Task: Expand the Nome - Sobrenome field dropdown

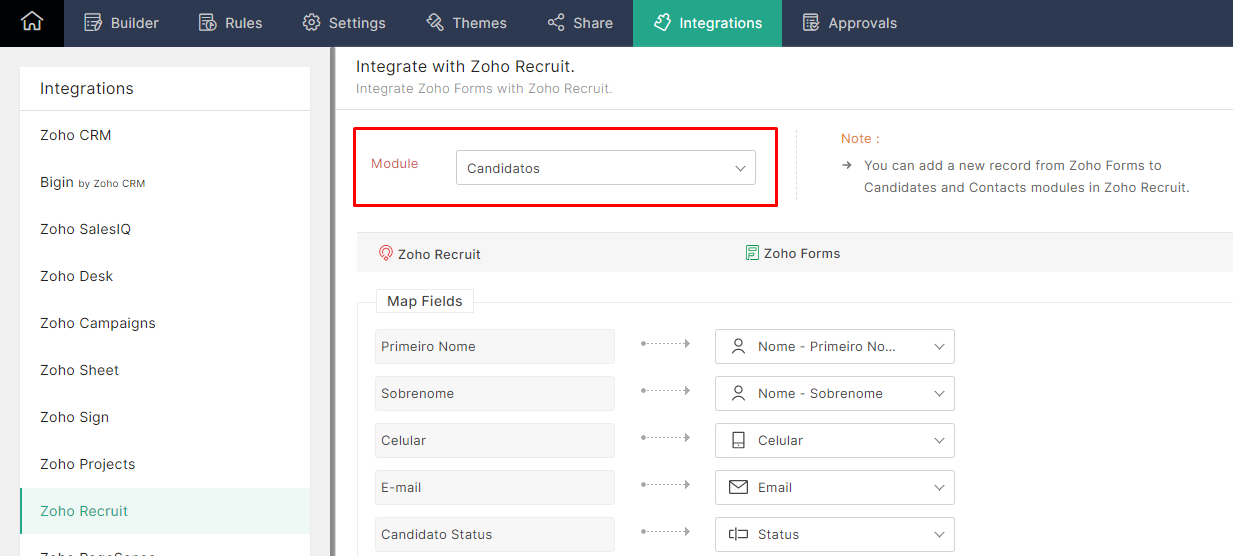Action: pos(835,394)
